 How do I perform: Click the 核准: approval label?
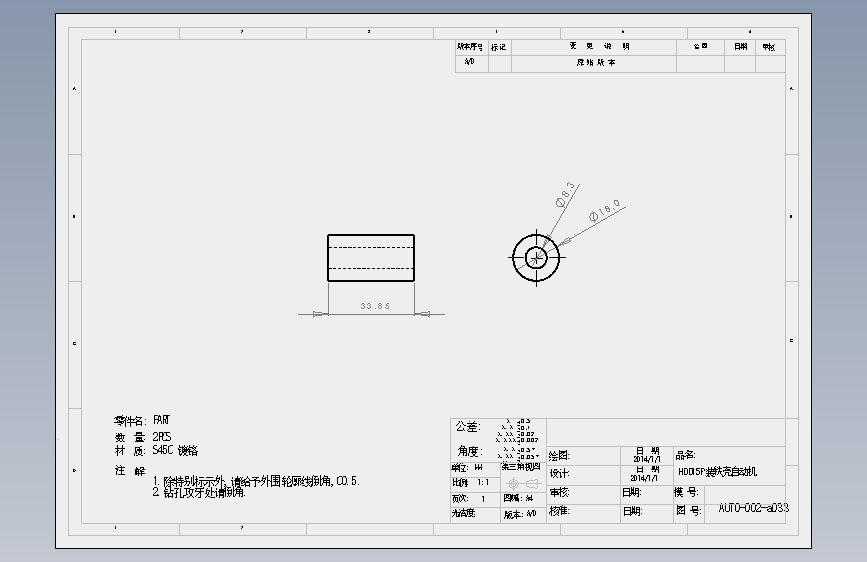click(x=559, y=511)
